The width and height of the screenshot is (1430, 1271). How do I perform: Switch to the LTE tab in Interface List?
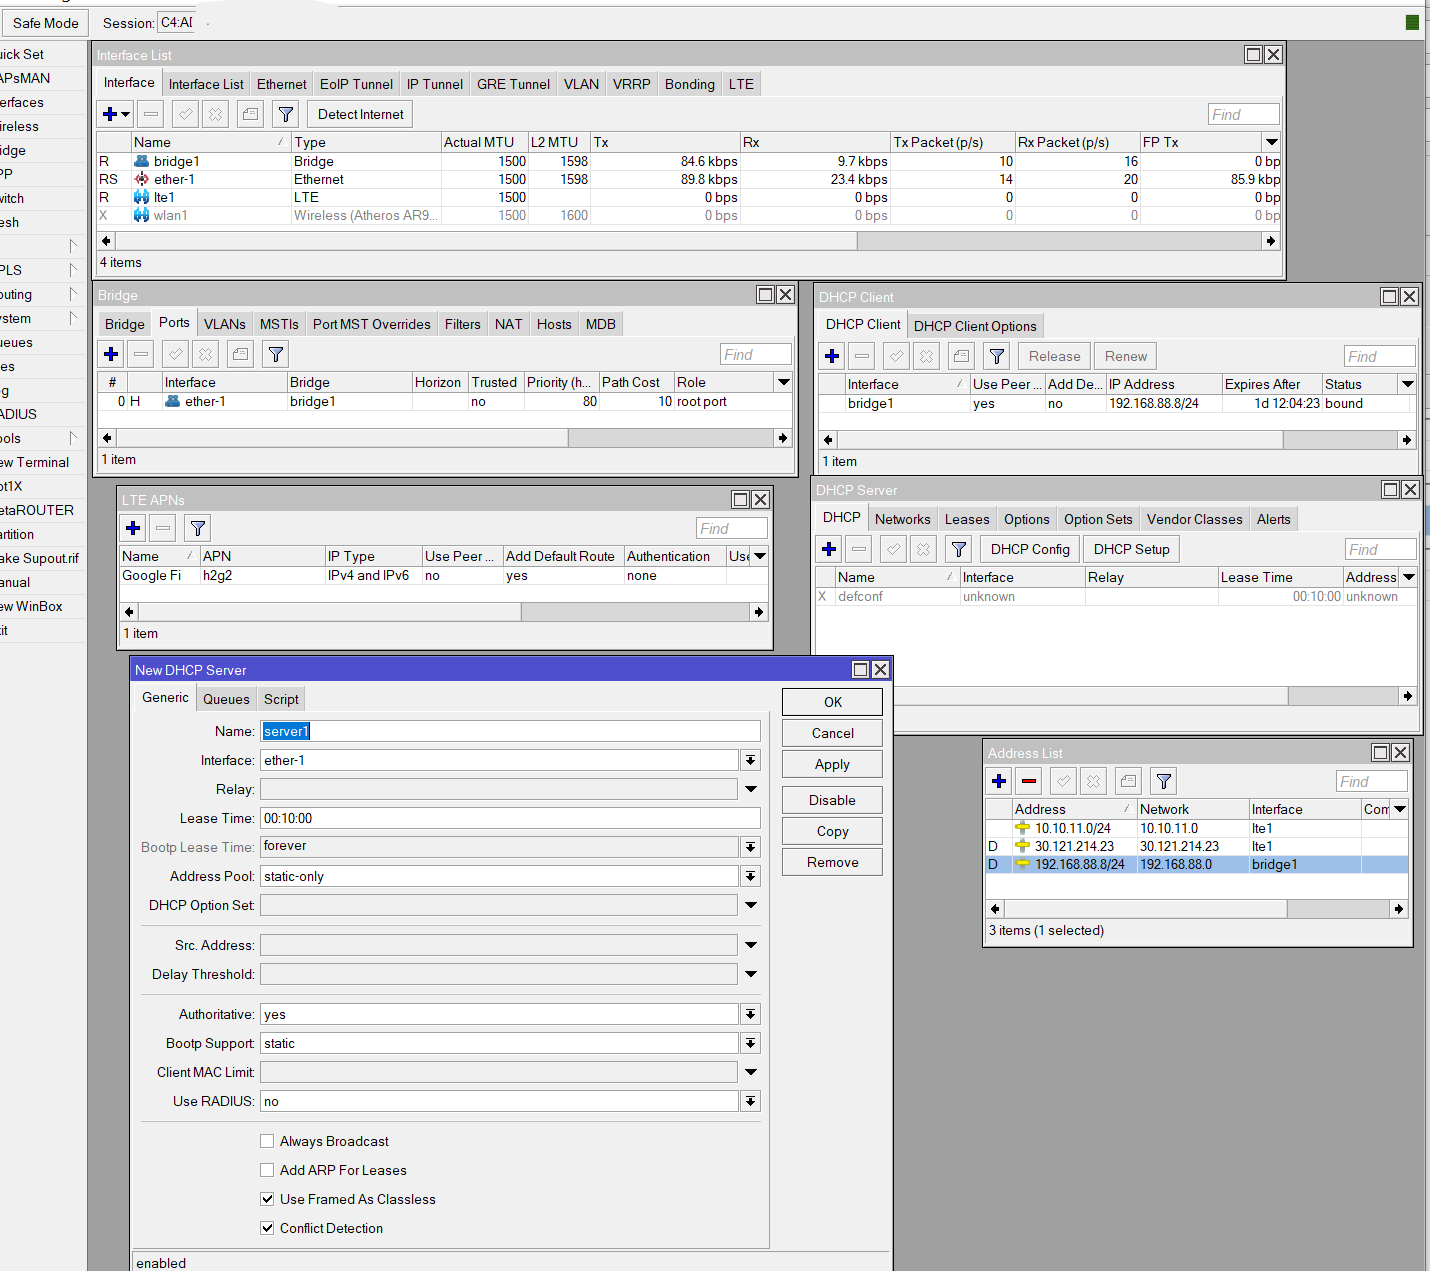(x=741, y=84)
